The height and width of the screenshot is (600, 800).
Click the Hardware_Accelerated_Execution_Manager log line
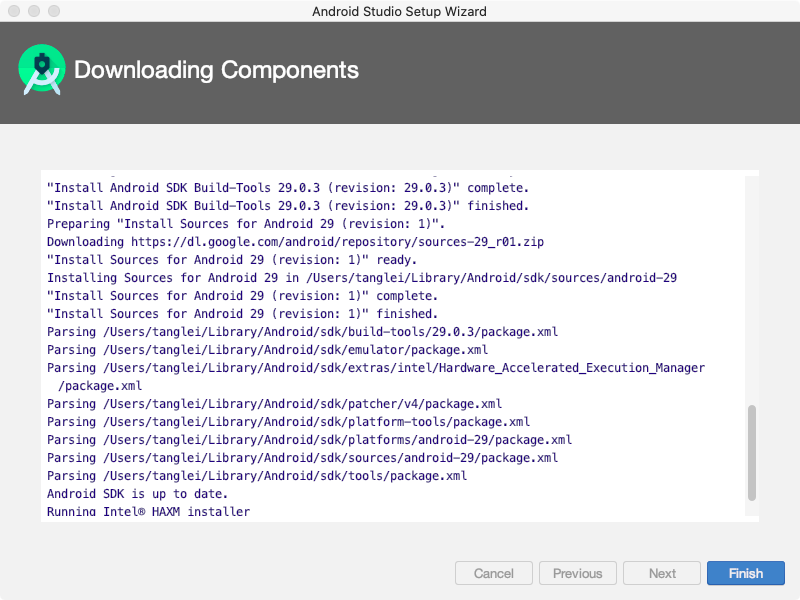tap(375, 368)
